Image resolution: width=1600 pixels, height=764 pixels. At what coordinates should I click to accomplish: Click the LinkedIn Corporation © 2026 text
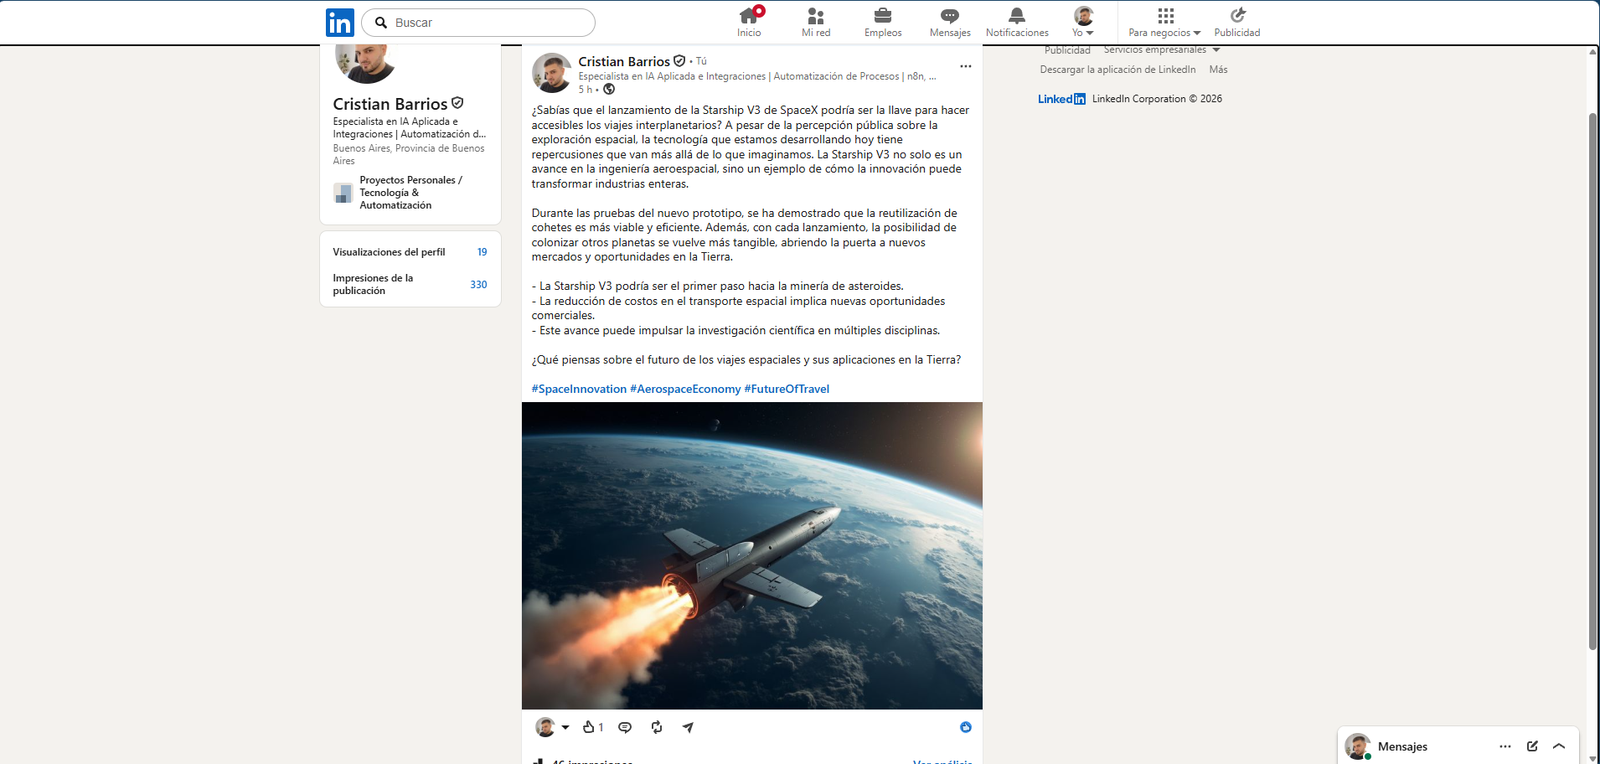[1157, 99]
